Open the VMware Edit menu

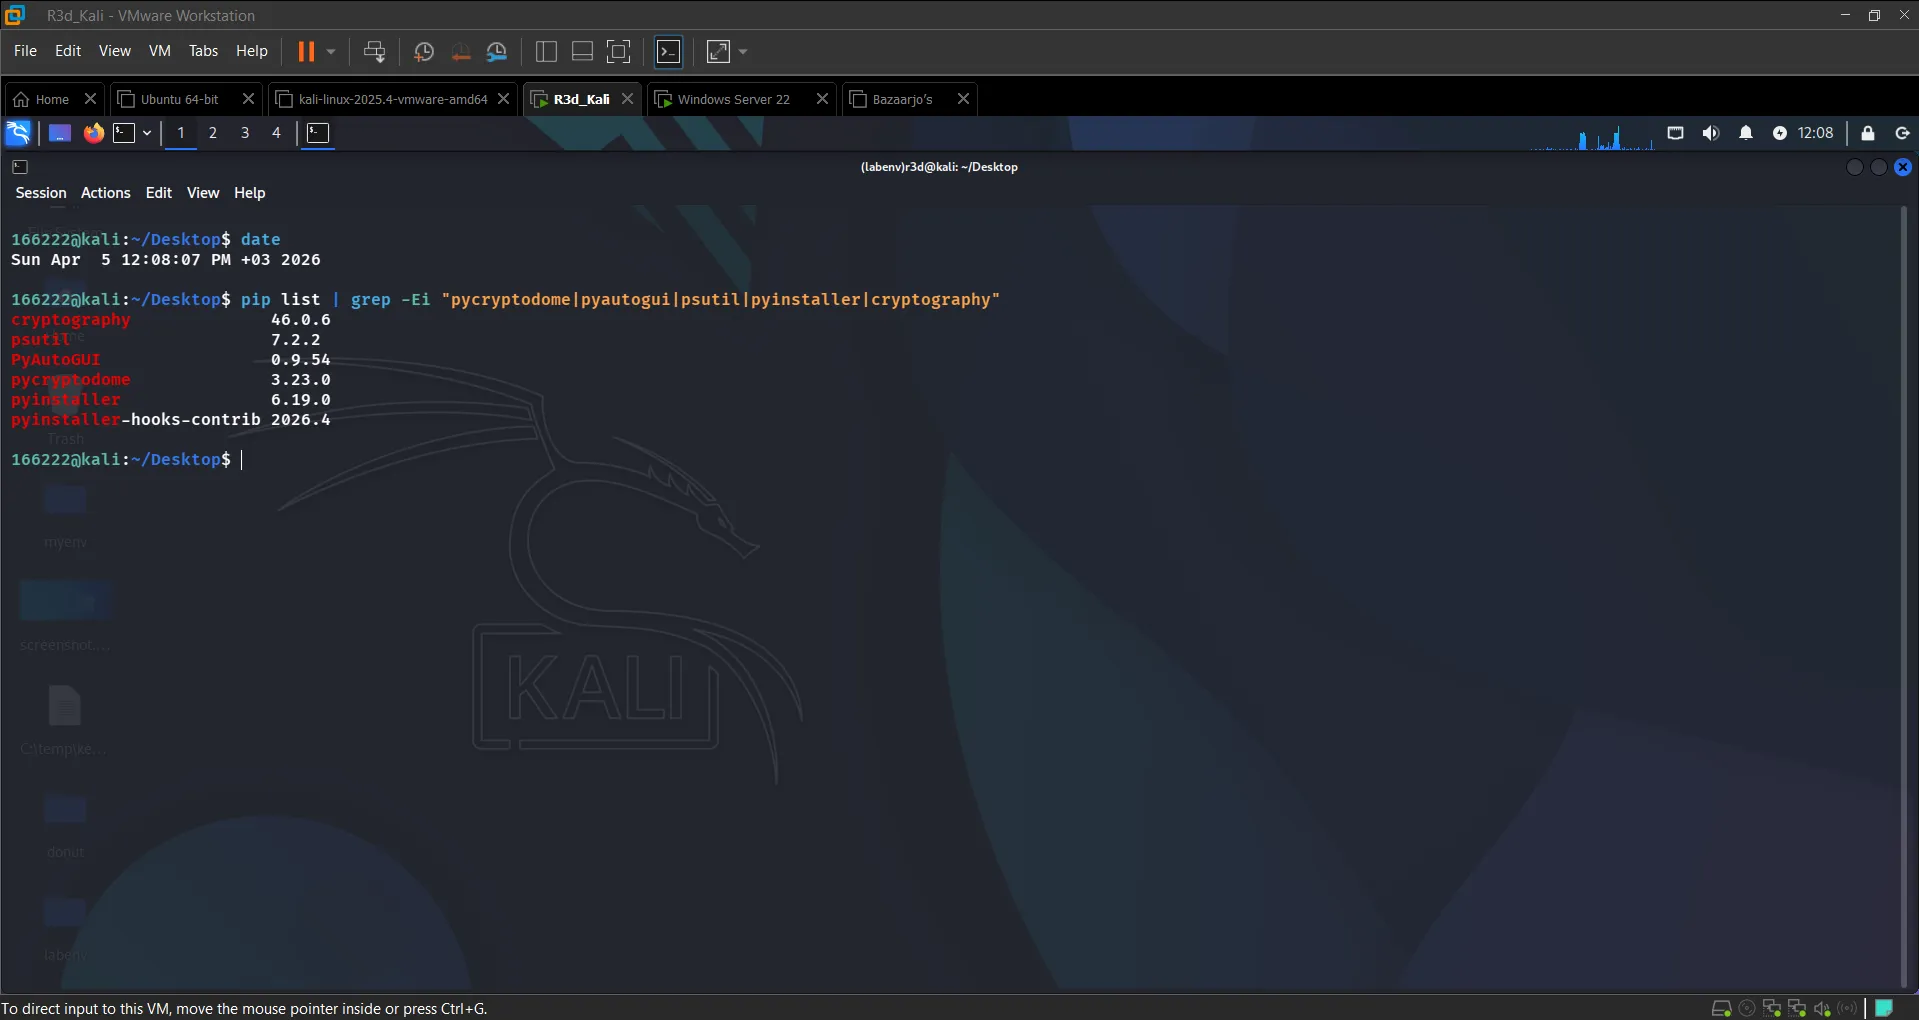pos(68,51)
